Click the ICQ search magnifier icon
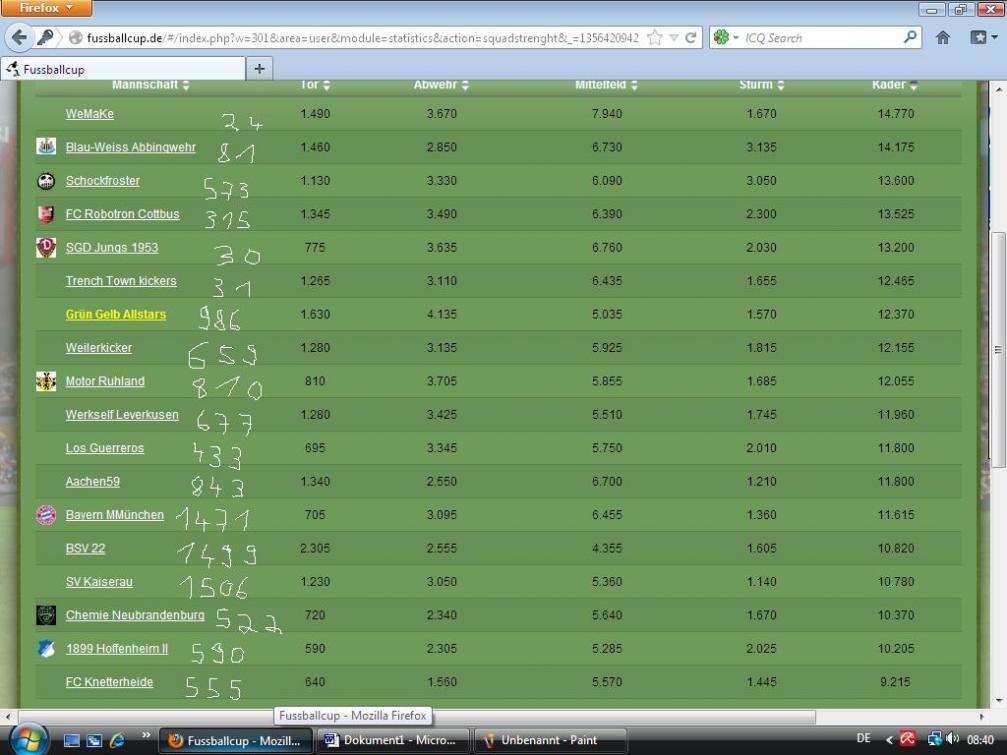 [910, 38]
